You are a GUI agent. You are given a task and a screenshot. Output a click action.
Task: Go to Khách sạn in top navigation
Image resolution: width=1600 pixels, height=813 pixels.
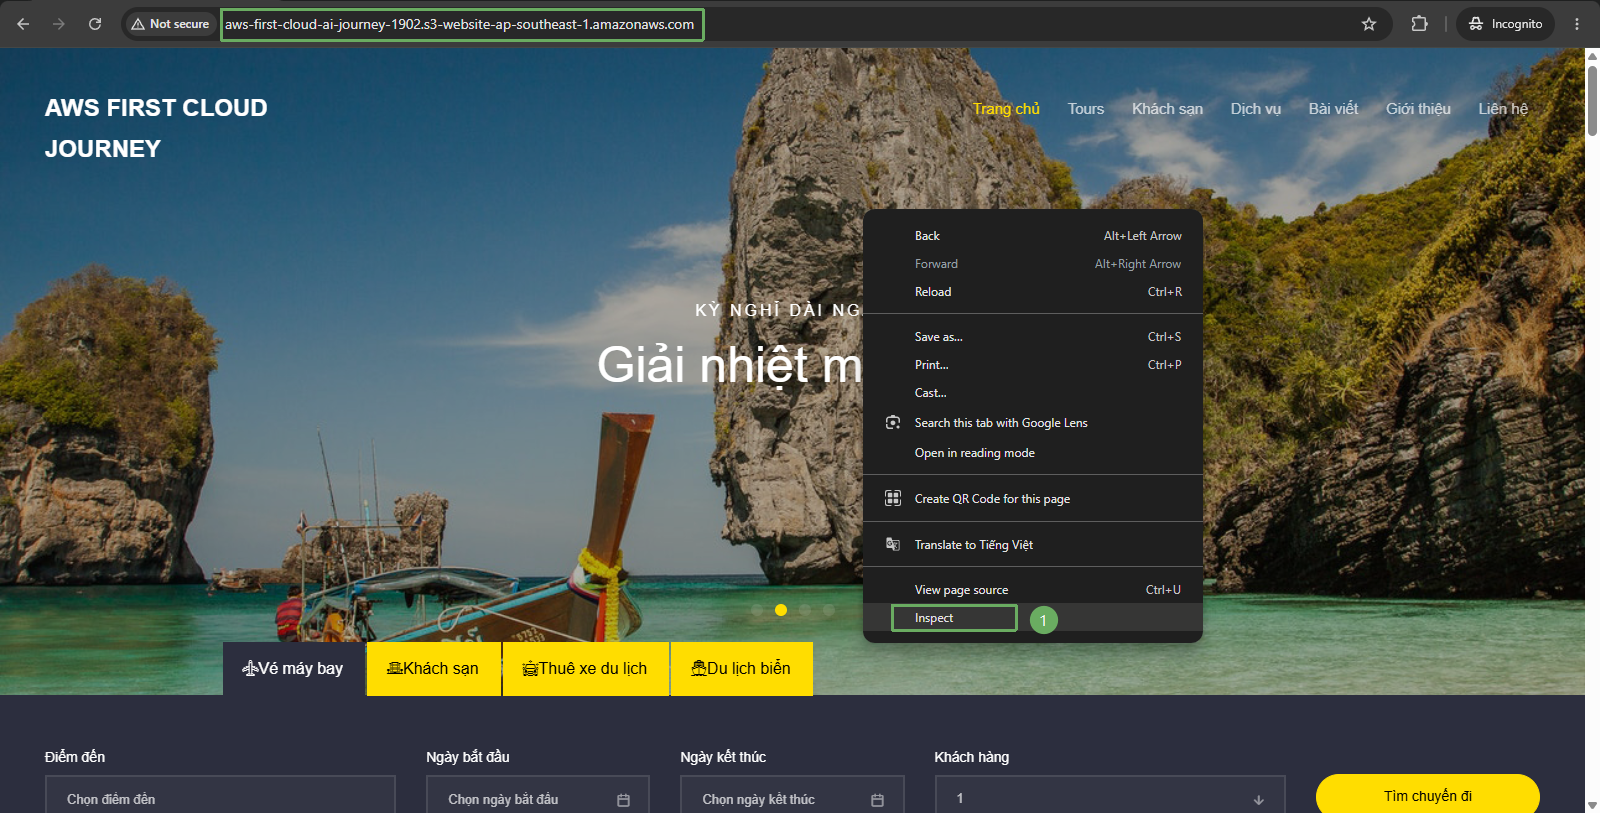coord(1167,108)
